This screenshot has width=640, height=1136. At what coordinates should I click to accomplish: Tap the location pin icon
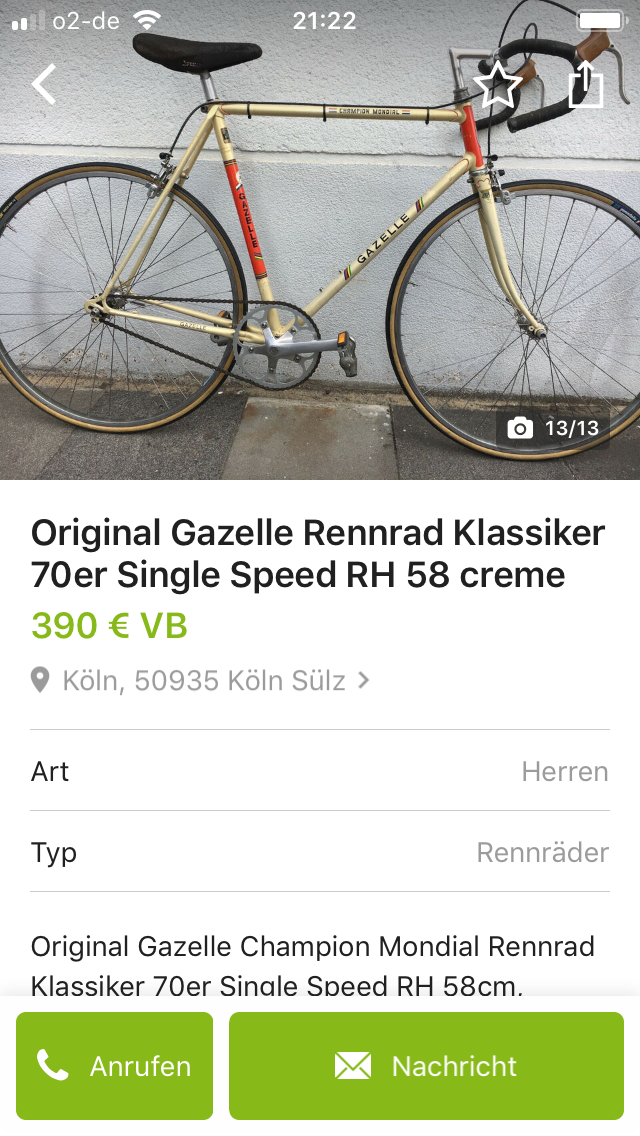(x=40, y=680)
